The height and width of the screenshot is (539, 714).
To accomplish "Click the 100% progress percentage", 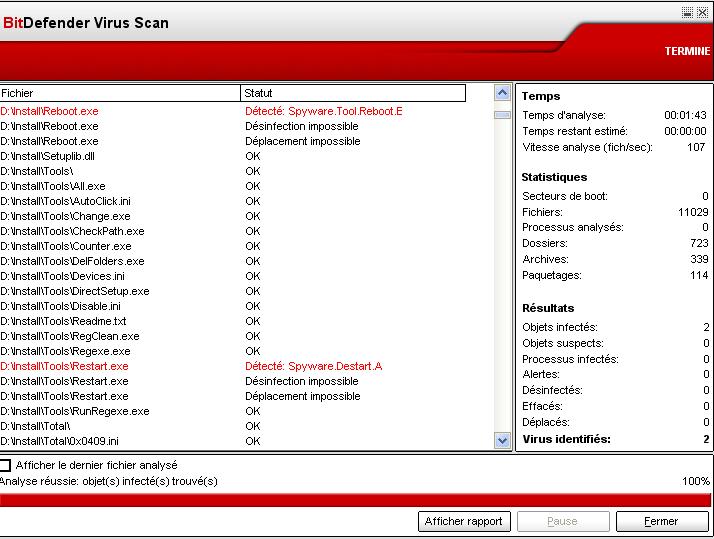I will click(696, 482).
